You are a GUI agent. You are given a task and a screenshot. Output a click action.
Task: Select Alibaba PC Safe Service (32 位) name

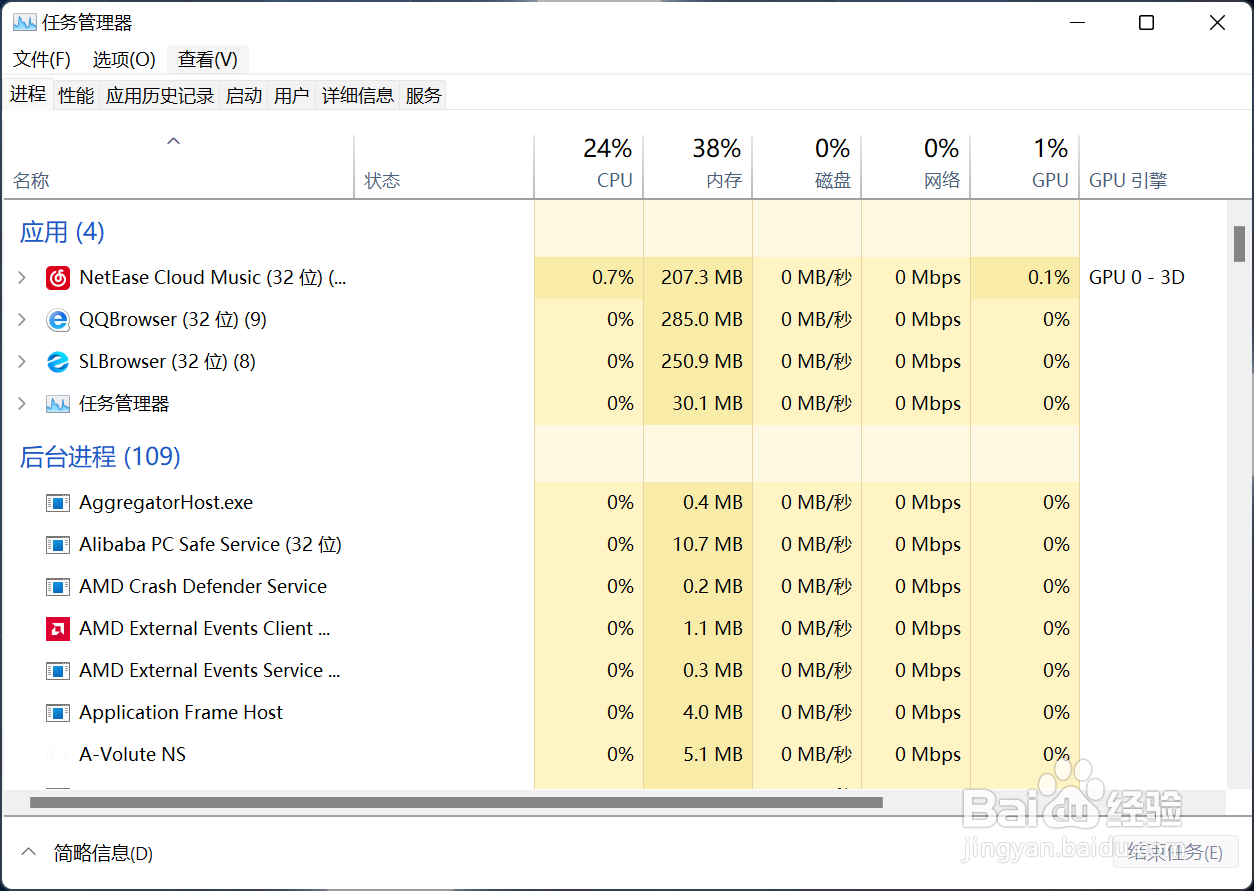(x=210, y=545)
